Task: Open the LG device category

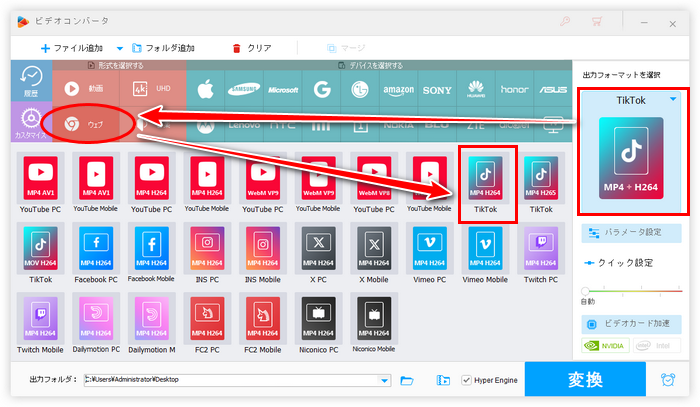Action: pos(360,89)
